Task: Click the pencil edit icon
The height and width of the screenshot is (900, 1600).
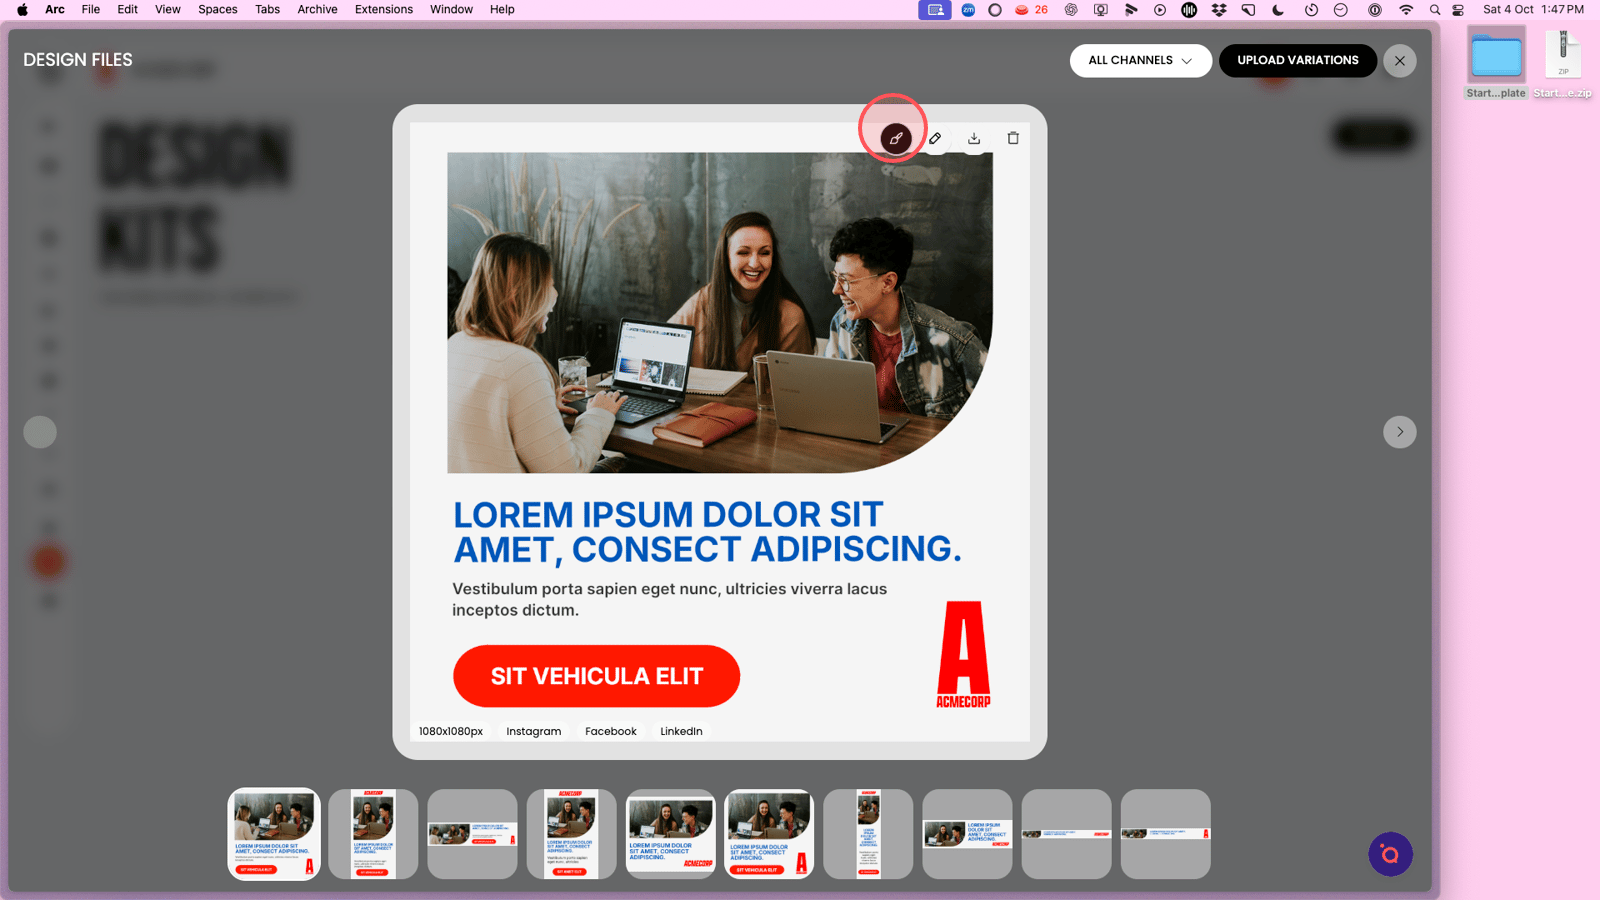Action: [x=935, y=139]
